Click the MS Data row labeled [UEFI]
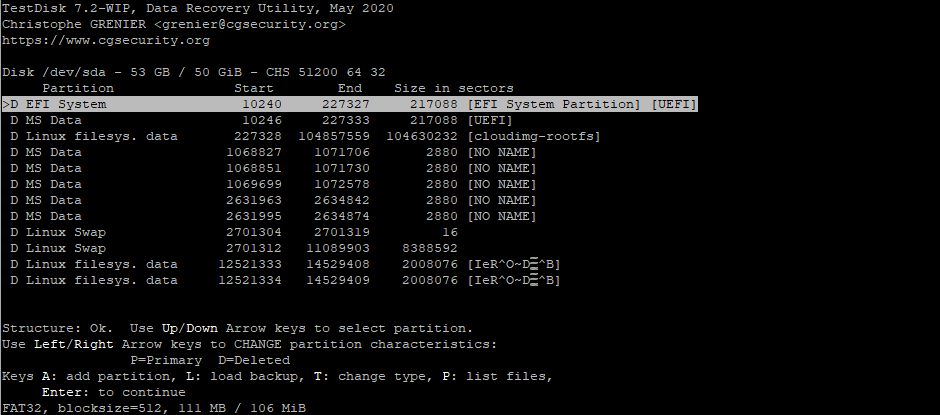 click(261, 121)
